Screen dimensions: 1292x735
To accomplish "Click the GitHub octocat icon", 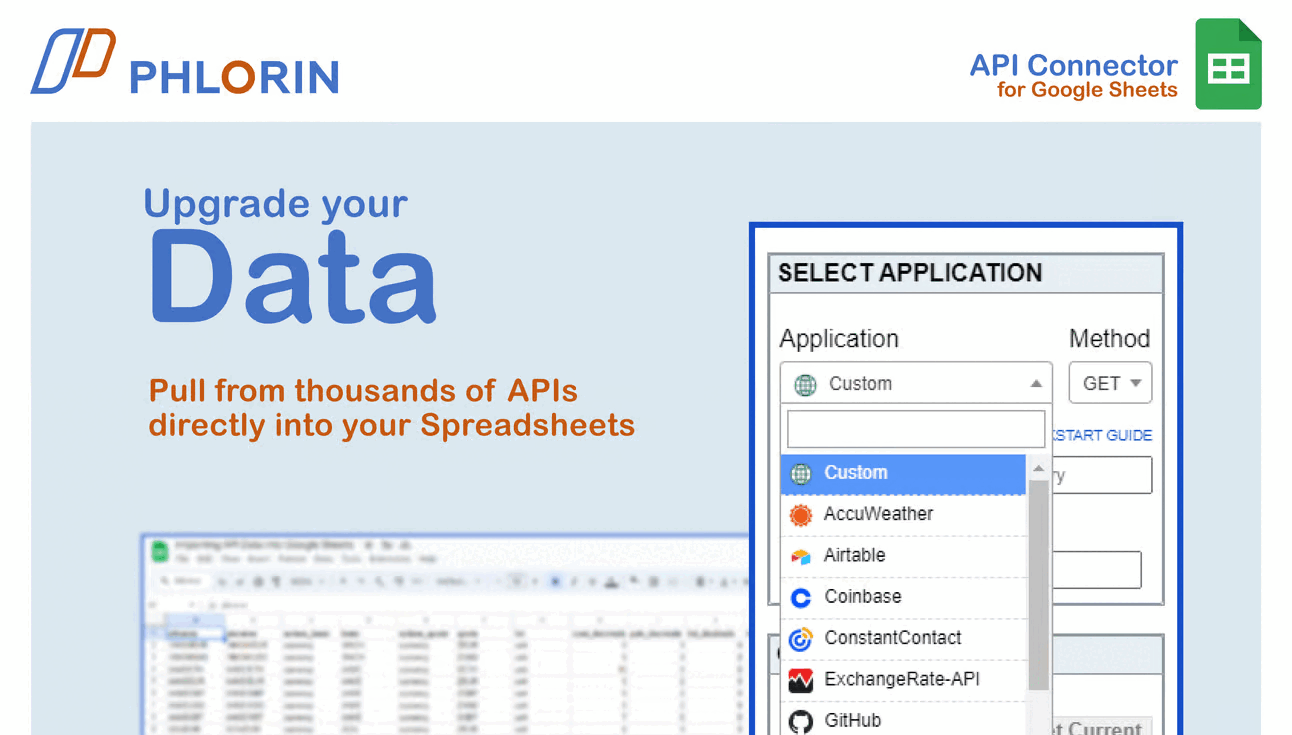I will point(801,722).
